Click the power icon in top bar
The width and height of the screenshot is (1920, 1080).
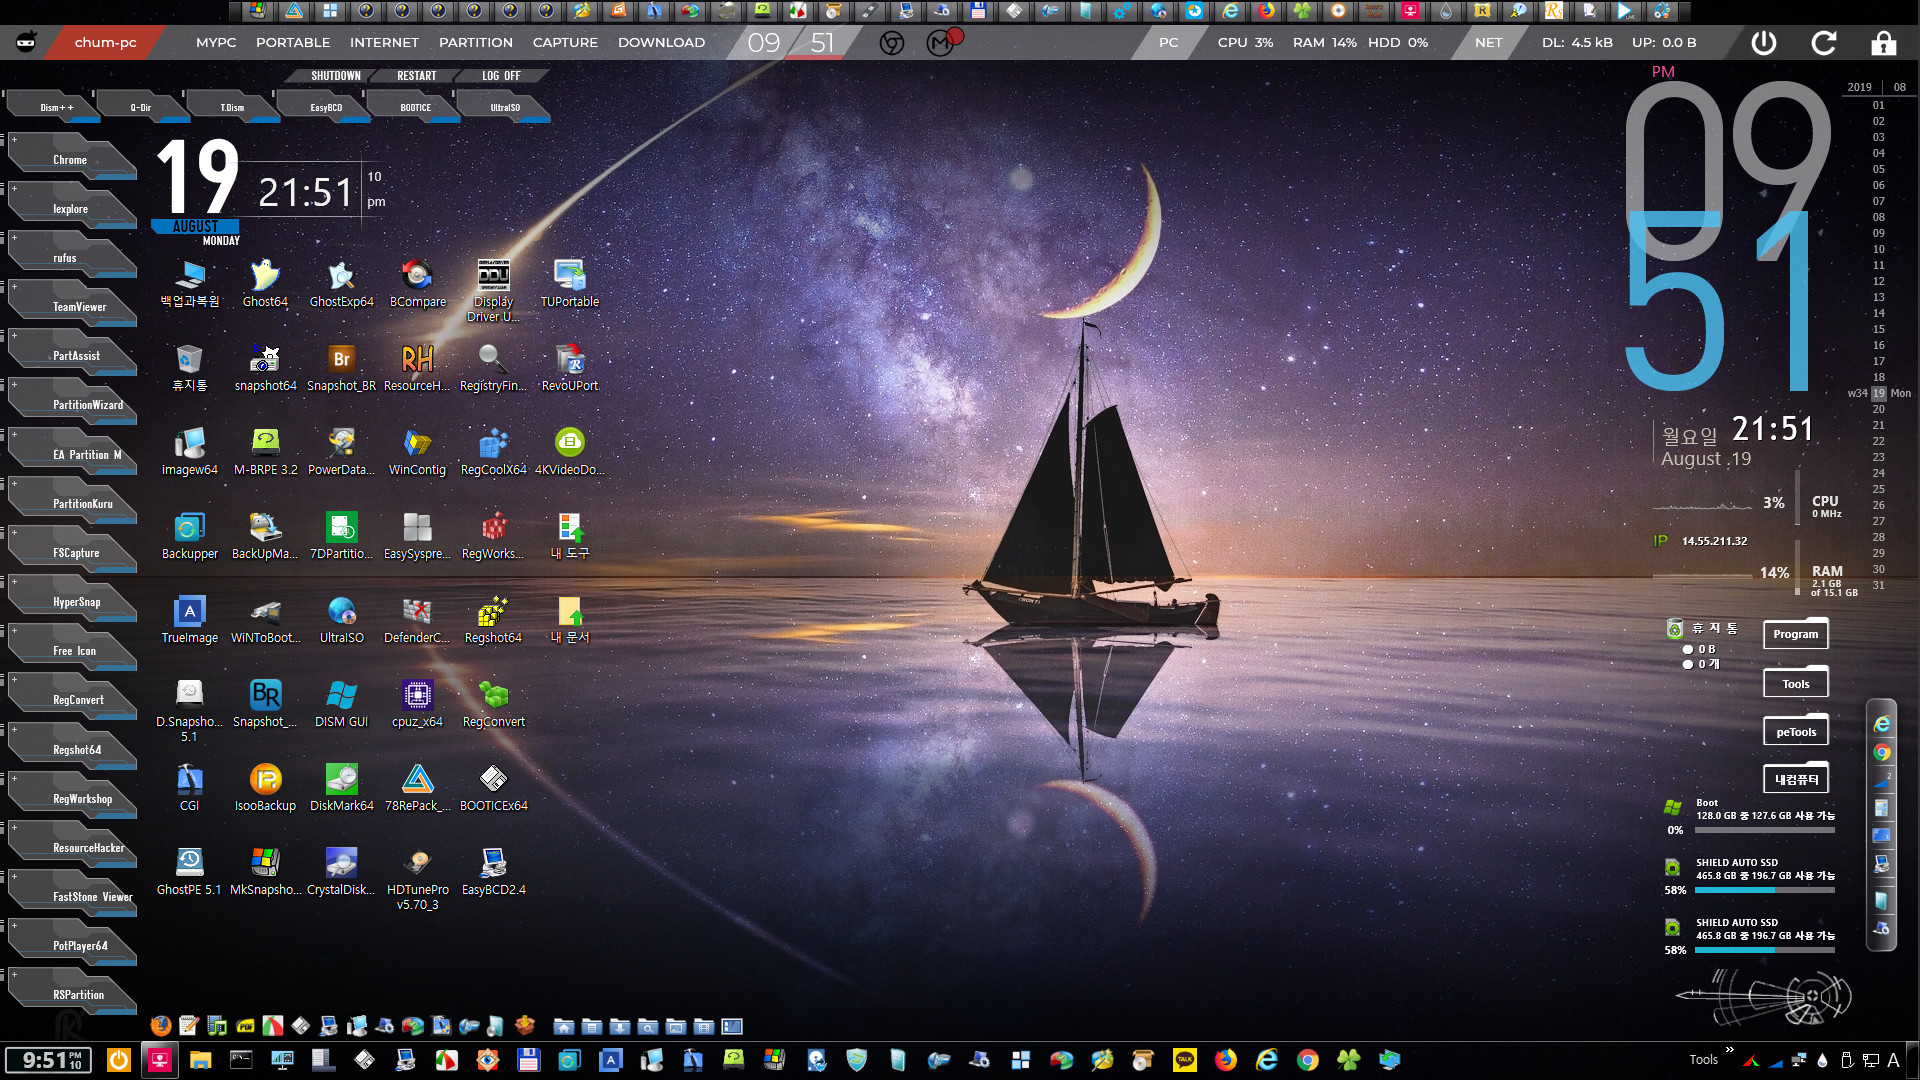(1764, 43)
